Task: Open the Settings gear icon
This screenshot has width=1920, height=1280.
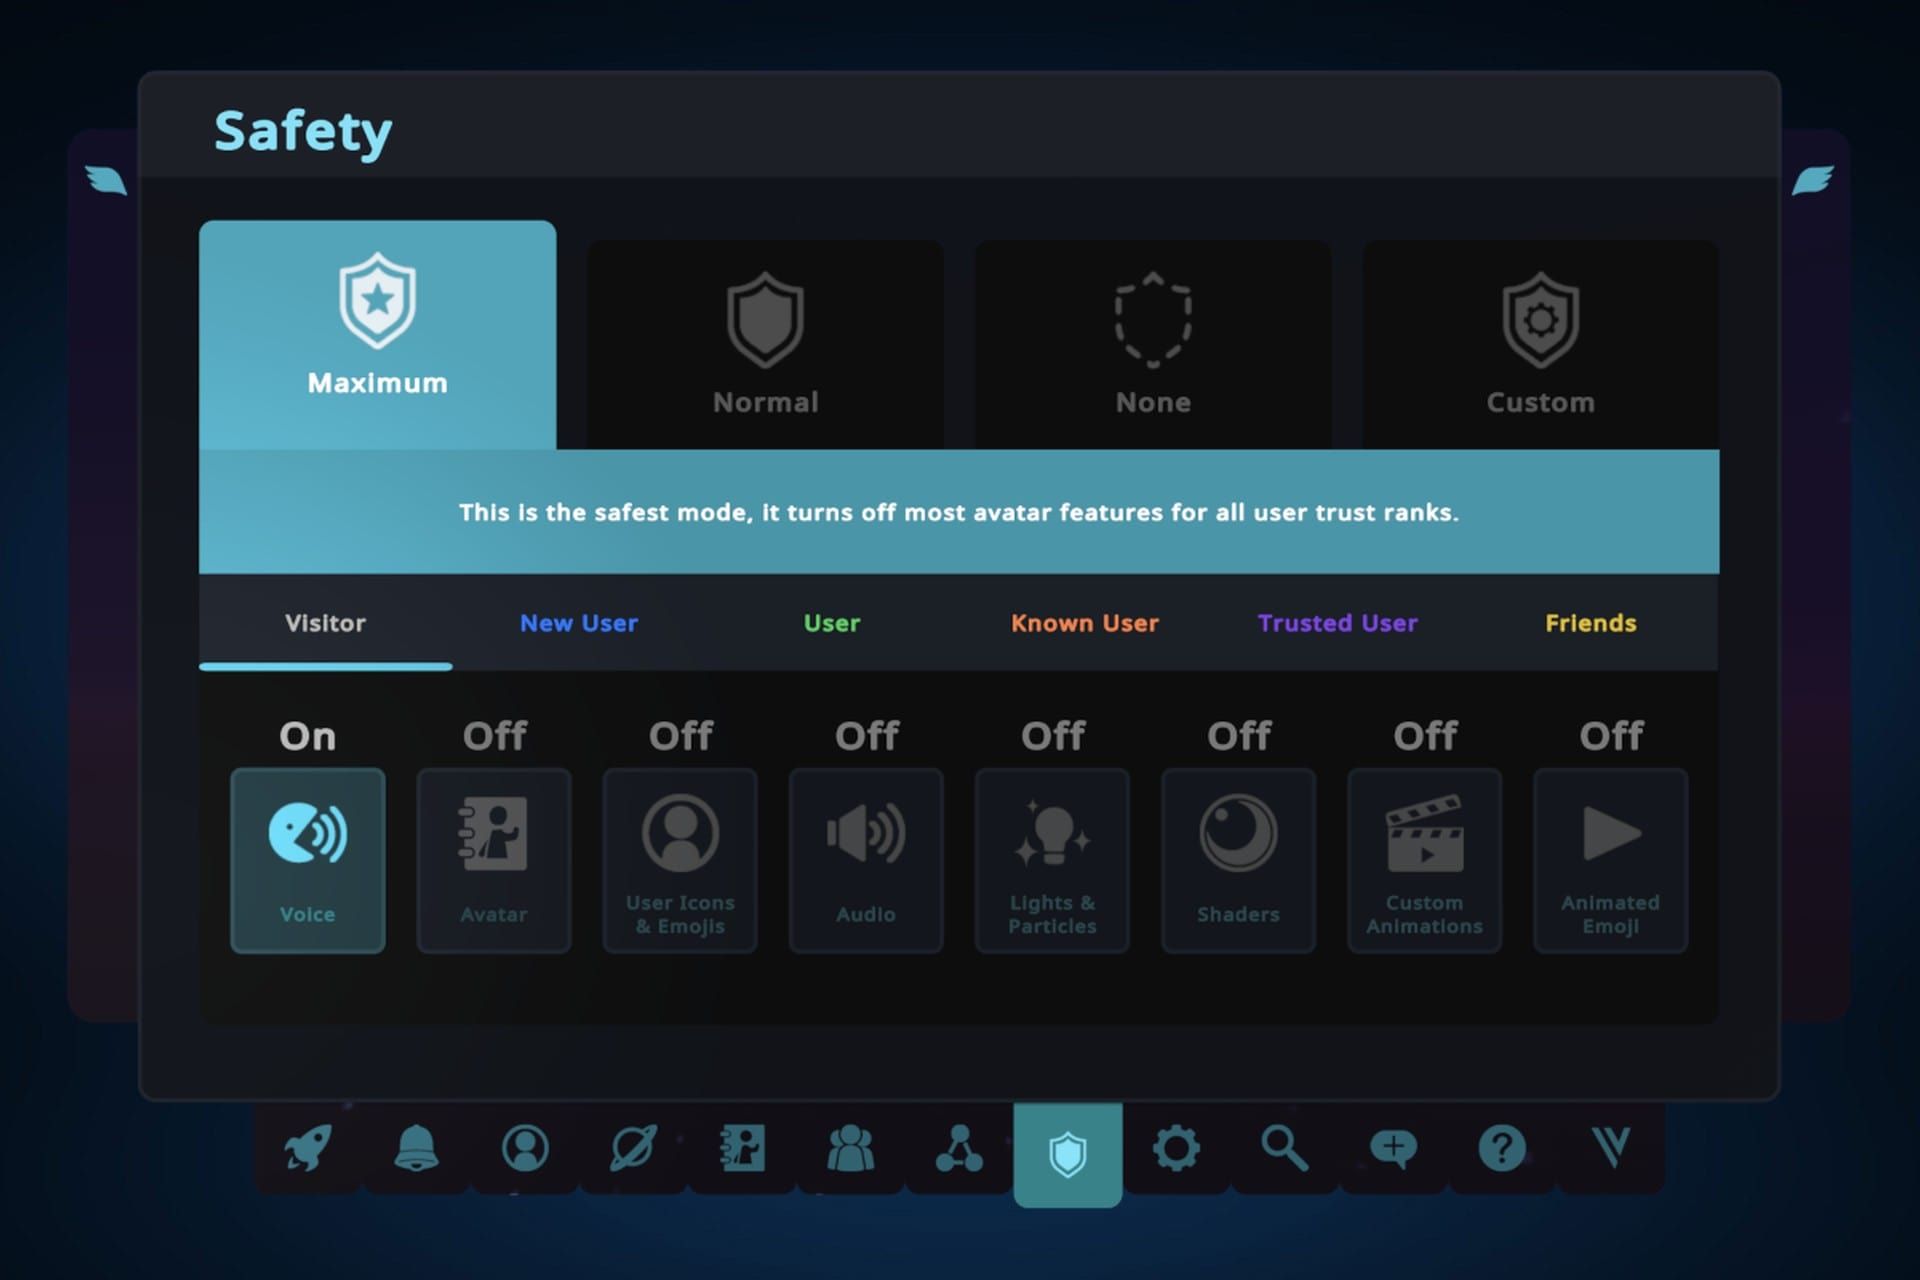Action: click(1177, 1150)
